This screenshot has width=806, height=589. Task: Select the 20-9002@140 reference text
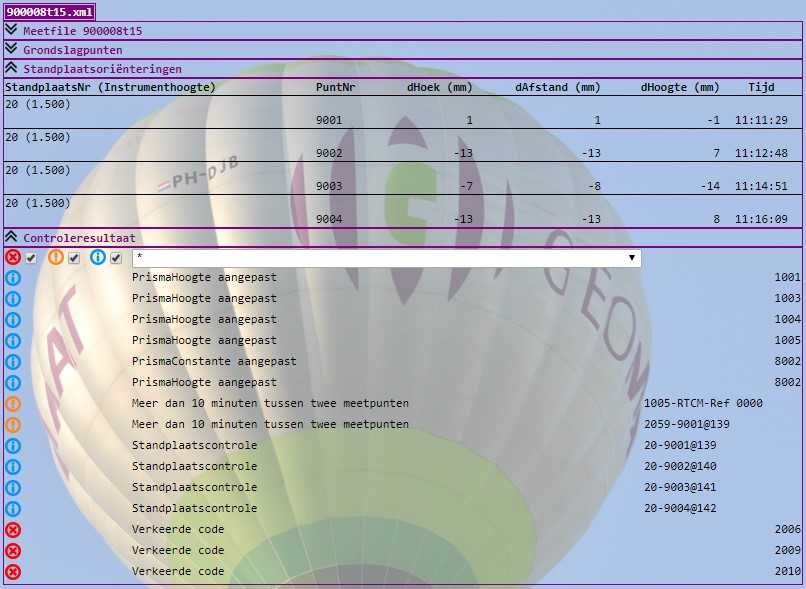(x=680, y=466)
